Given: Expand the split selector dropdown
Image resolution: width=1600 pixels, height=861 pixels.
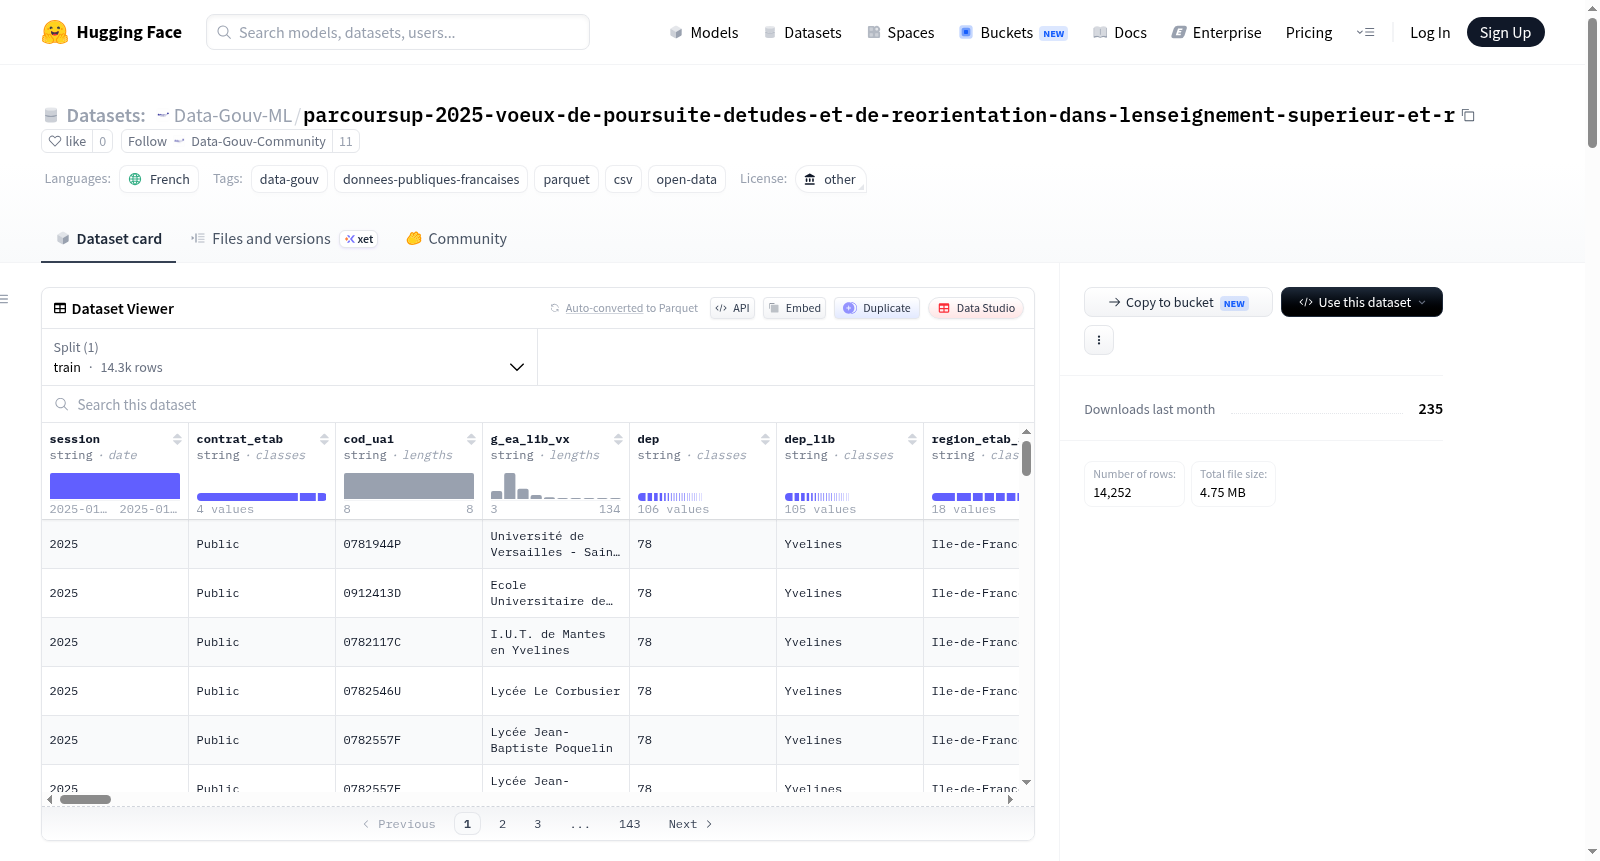Looking at the screenshot, I should [x=289, y=357].
